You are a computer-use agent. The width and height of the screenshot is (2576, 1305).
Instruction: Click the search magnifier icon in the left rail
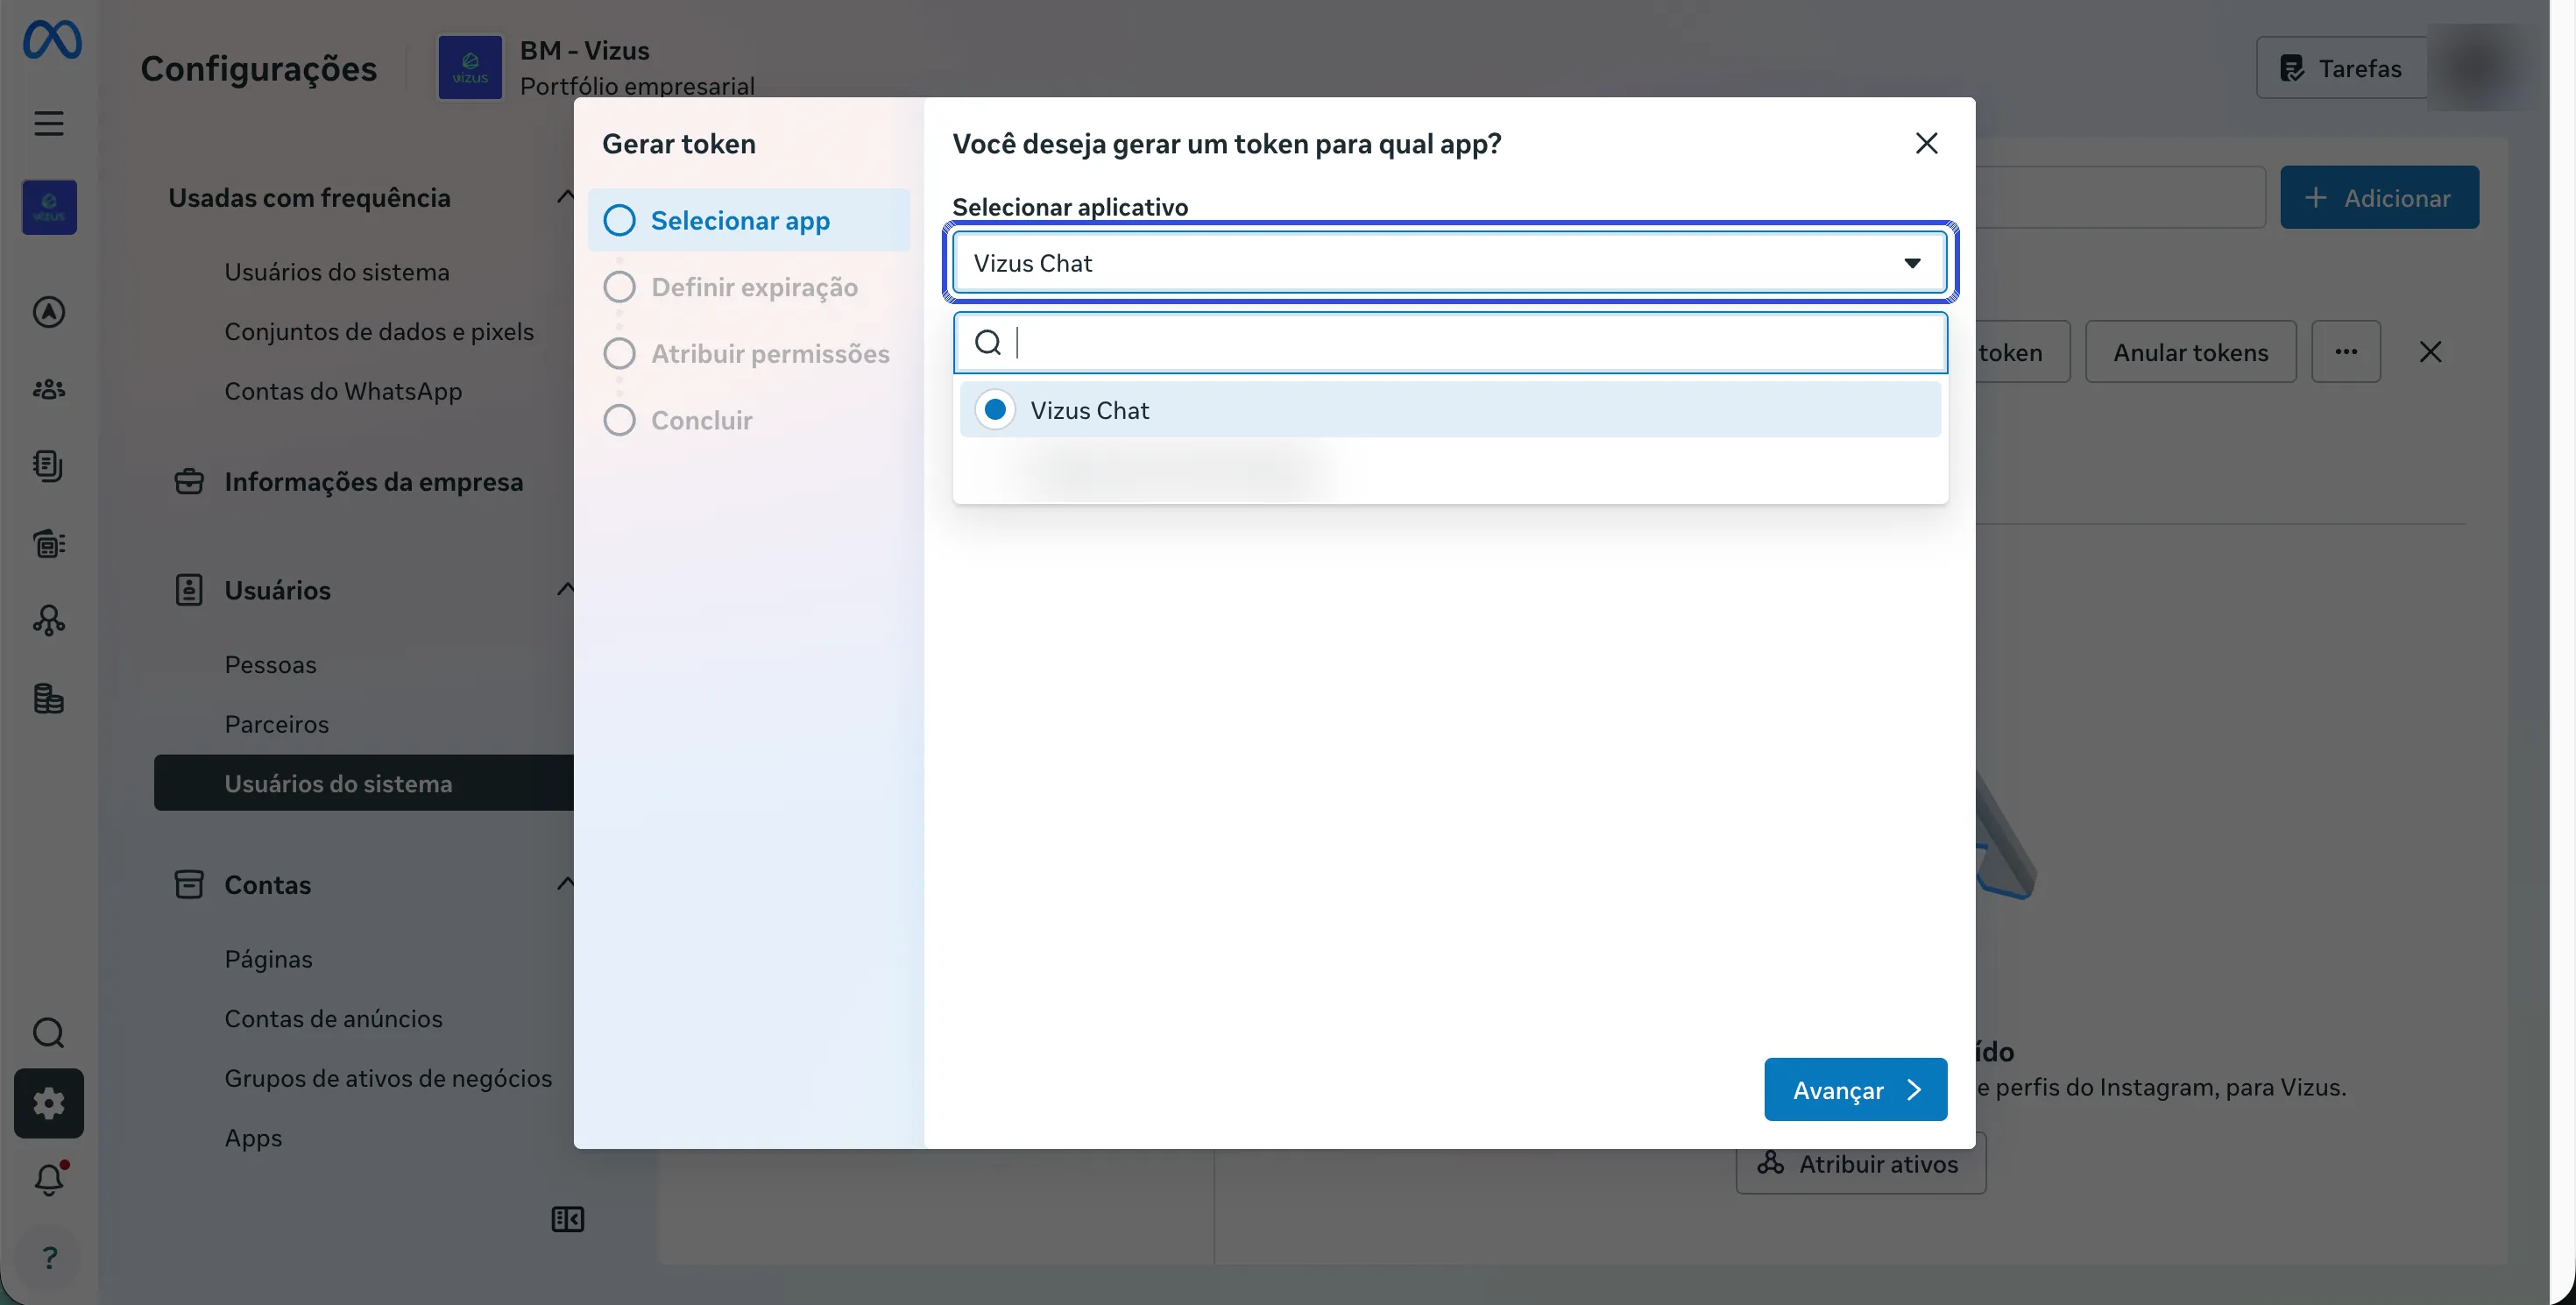click(49, 1032)
